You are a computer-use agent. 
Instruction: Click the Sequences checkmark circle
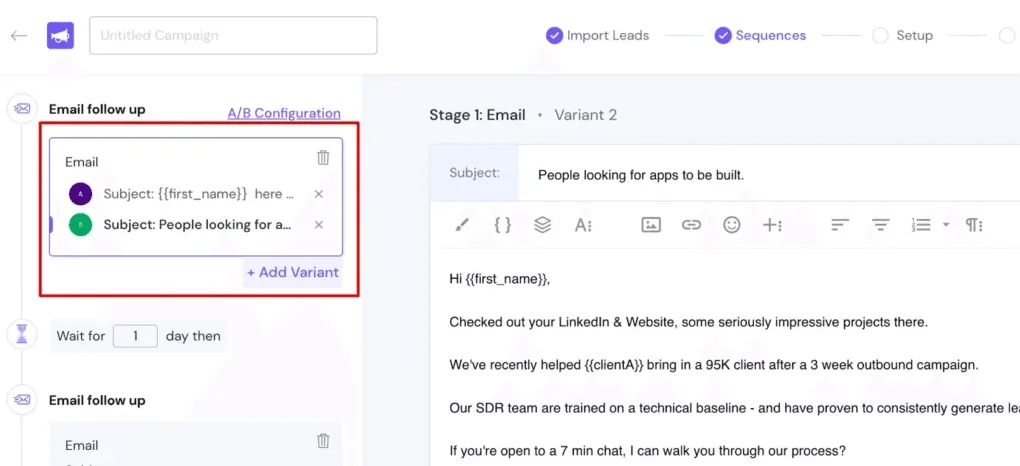pyautogui.click(x=723, y=35)
